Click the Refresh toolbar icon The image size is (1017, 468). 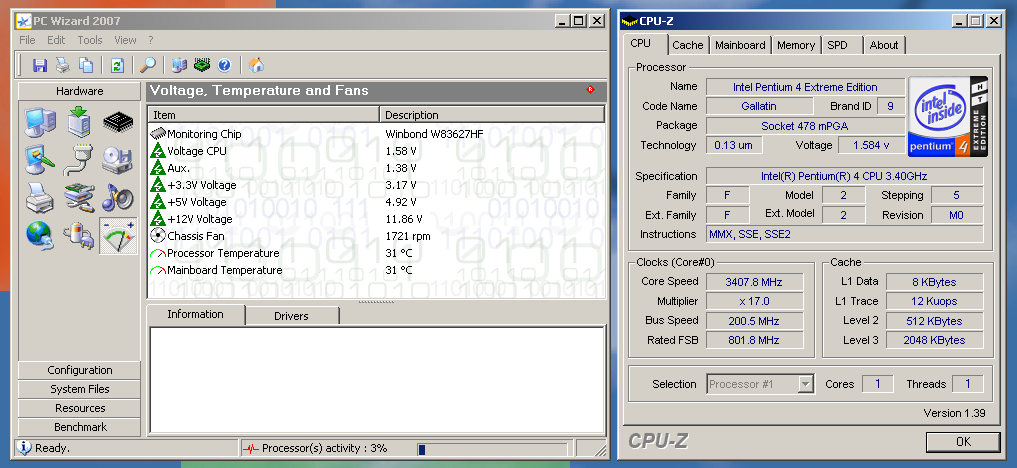pos(117,65)
